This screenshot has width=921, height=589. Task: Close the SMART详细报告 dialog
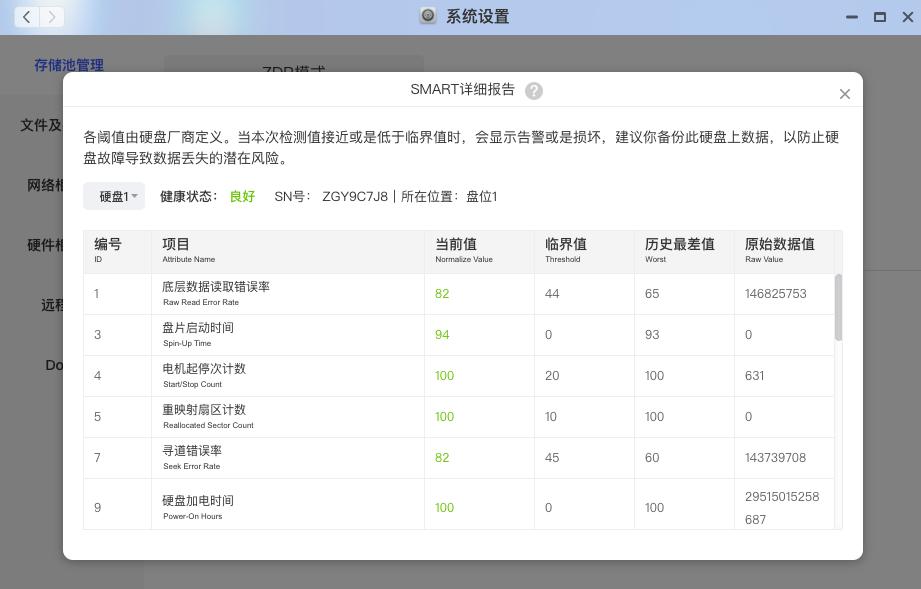844,93
